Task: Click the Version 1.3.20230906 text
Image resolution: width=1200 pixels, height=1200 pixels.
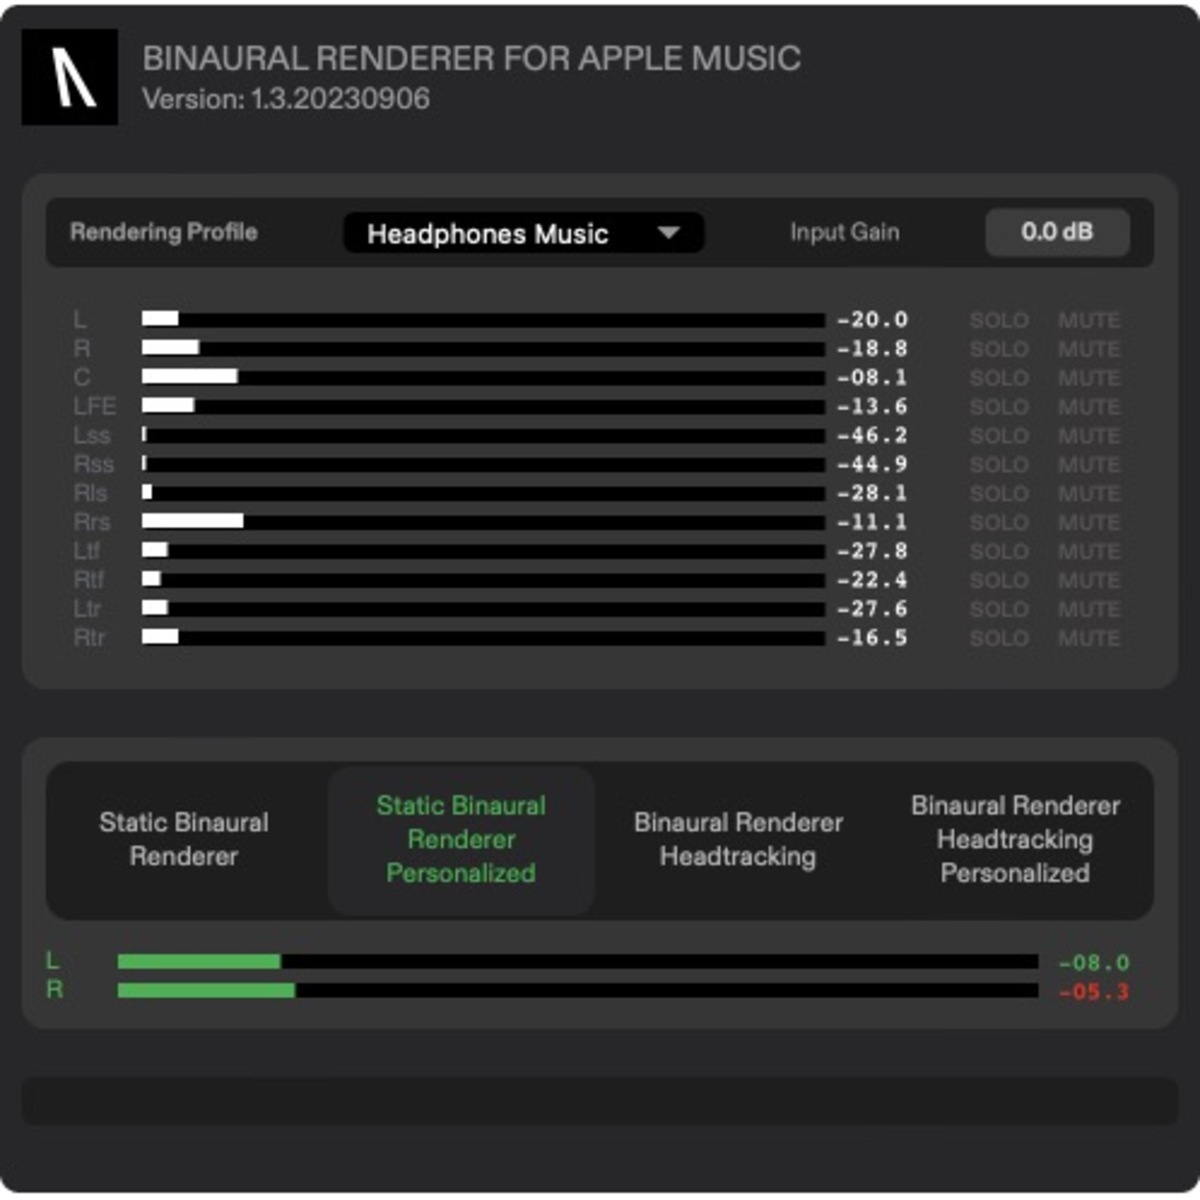Action: tap(286, 99)
